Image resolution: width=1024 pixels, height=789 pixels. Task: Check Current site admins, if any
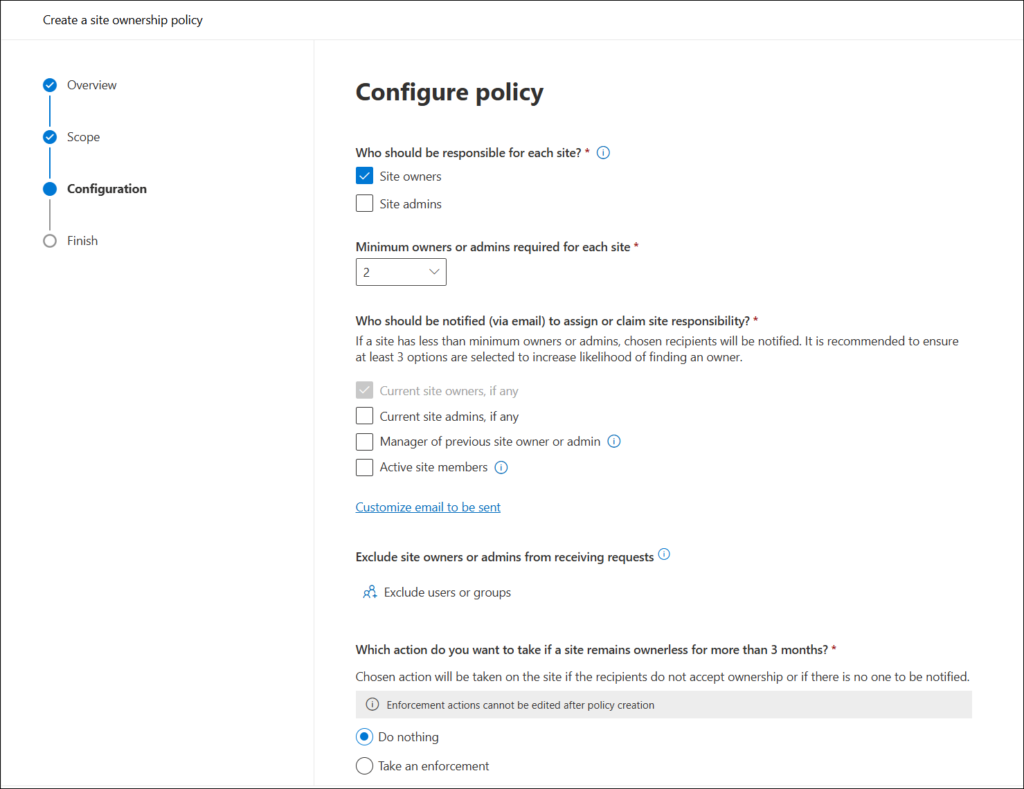point(365,416)
